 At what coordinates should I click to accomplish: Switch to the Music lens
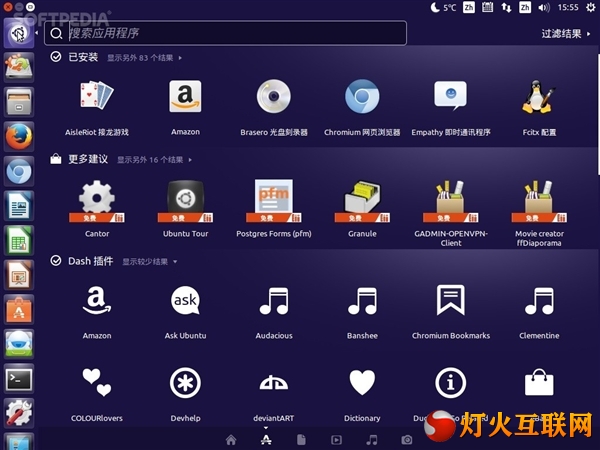pyautogui.click(x=372, y=440)
